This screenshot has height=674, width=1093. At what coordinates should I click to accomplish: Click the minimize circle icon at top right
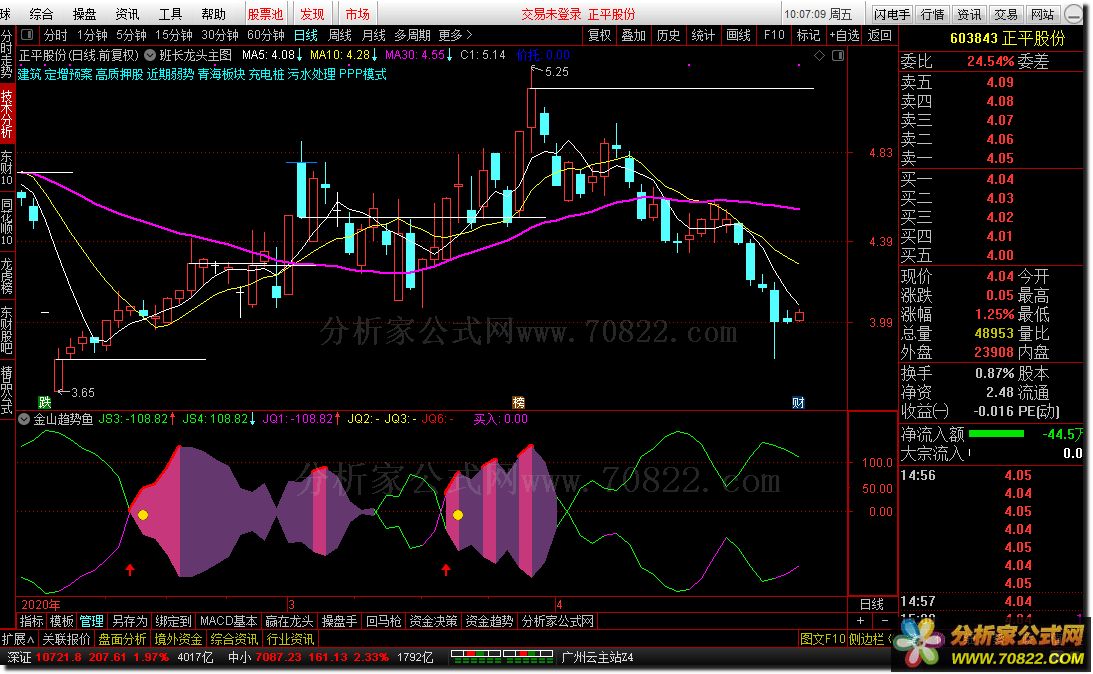point(1075,14)
